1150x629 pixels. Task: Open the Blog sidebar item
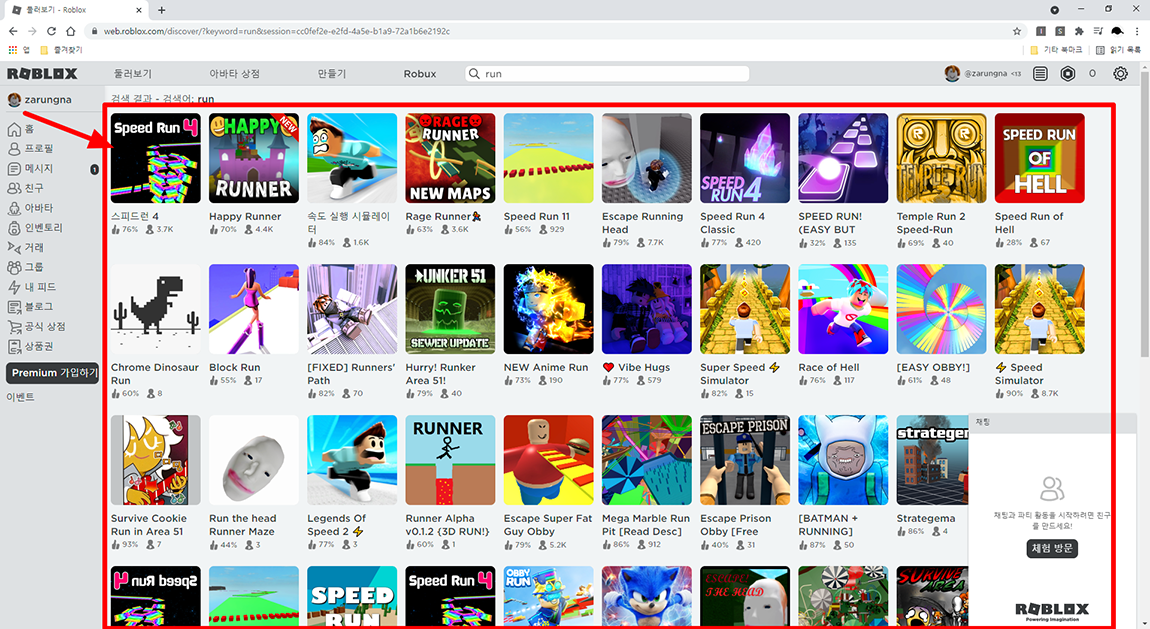coord(30,307)
